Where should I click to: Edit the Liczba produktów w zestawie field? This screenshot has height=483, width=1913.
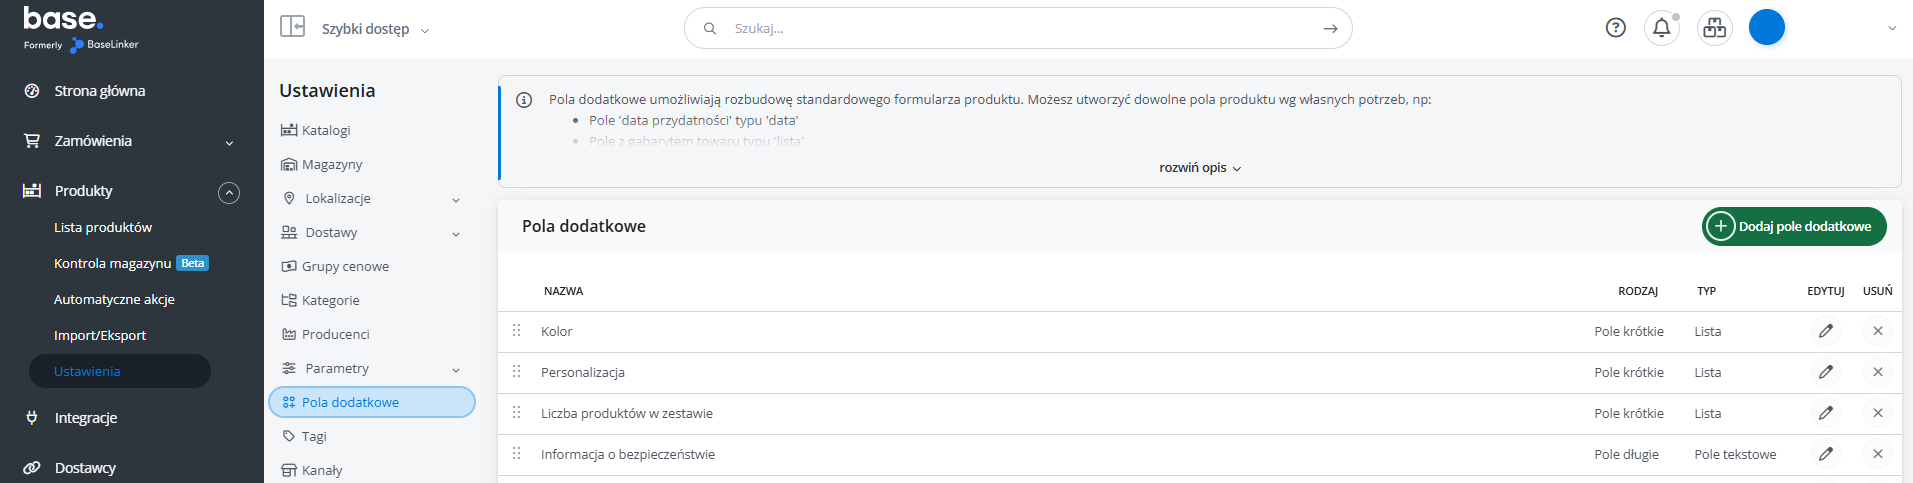[1826, 413]
